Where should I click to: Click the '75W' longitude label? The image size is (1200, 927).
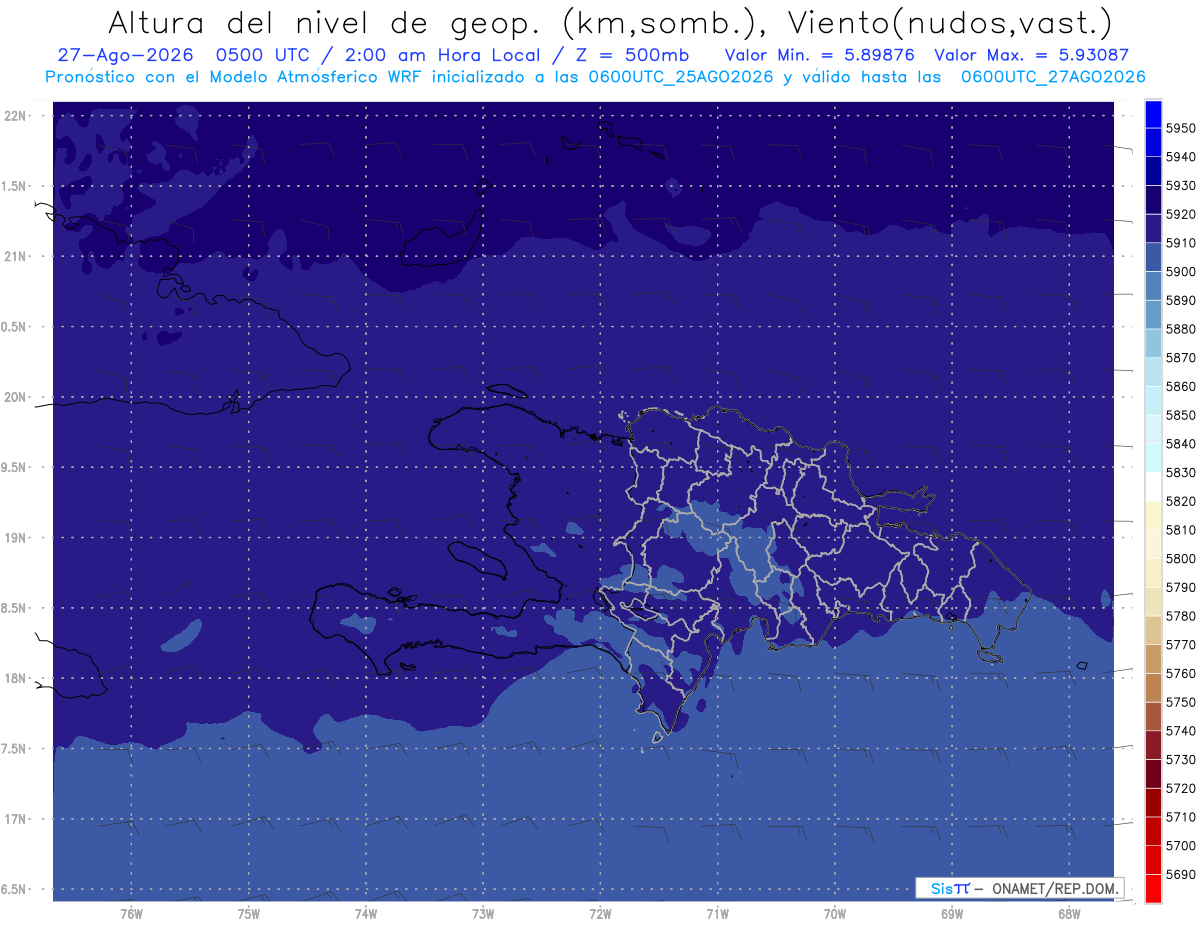tap(249, 913)
